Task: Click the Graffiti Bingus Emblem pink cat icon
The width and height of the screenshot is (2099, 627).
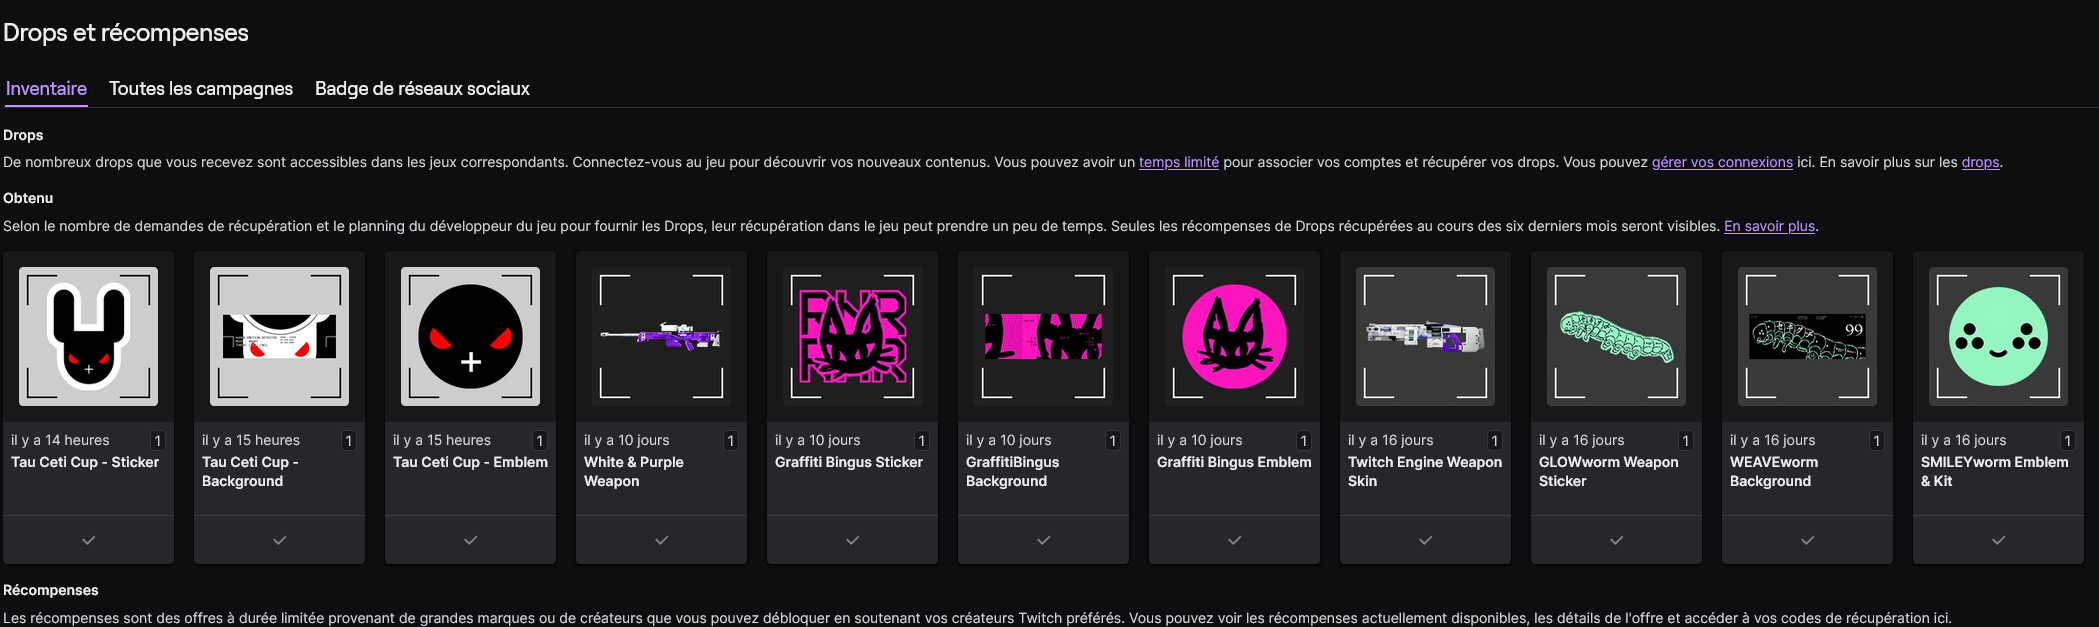Action: tap(1234, 336)
